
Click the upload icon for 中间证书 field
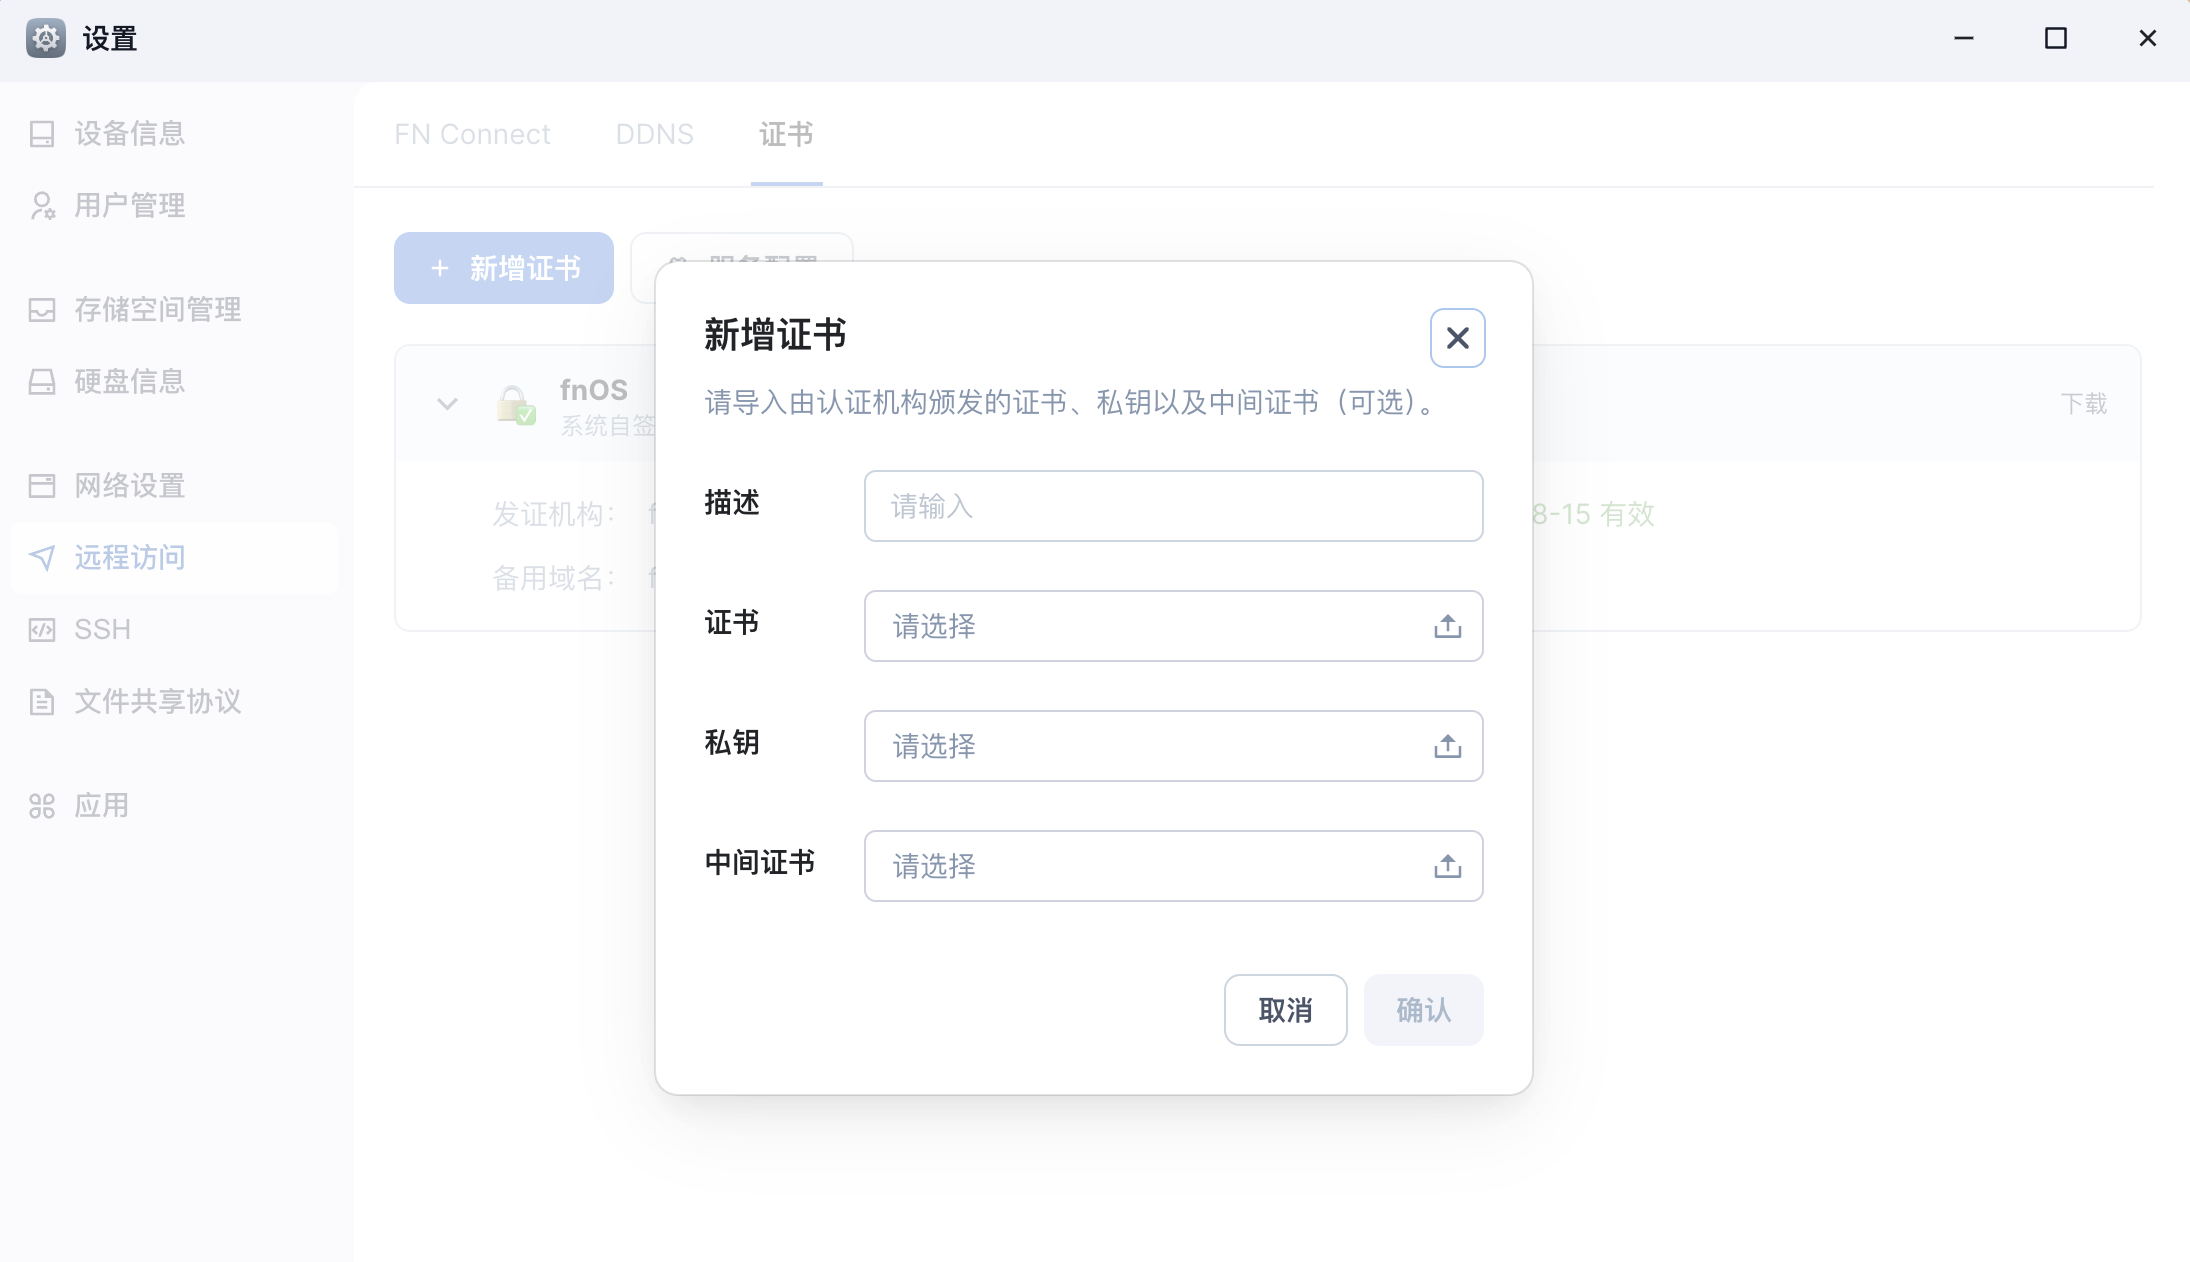click(x=1447, y=866)
